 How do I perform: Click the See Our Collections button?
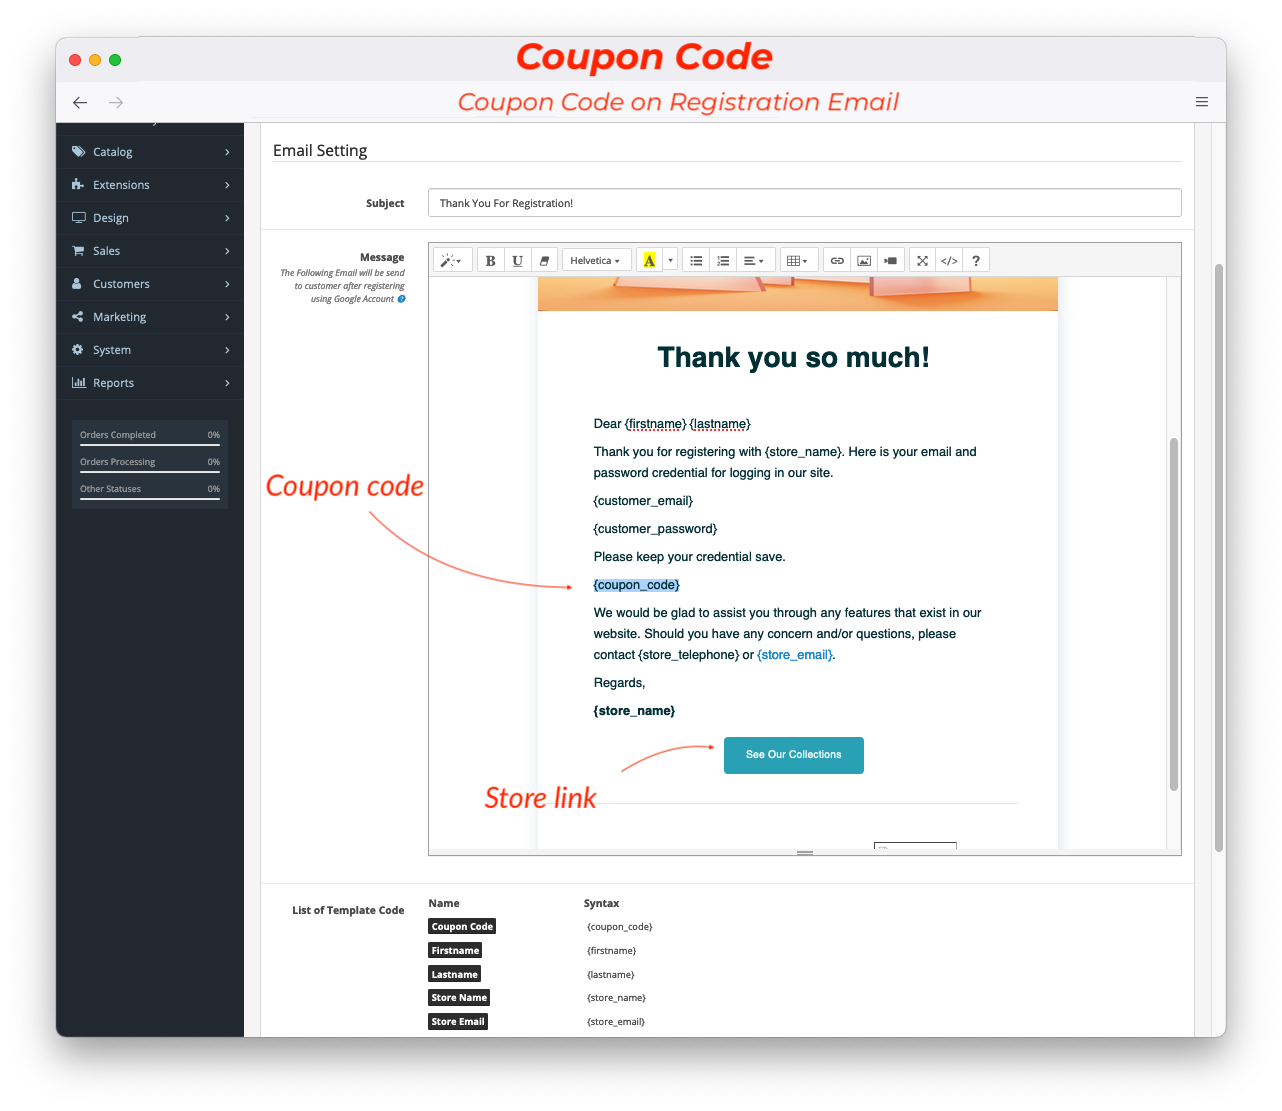click(x=794, y=755)
